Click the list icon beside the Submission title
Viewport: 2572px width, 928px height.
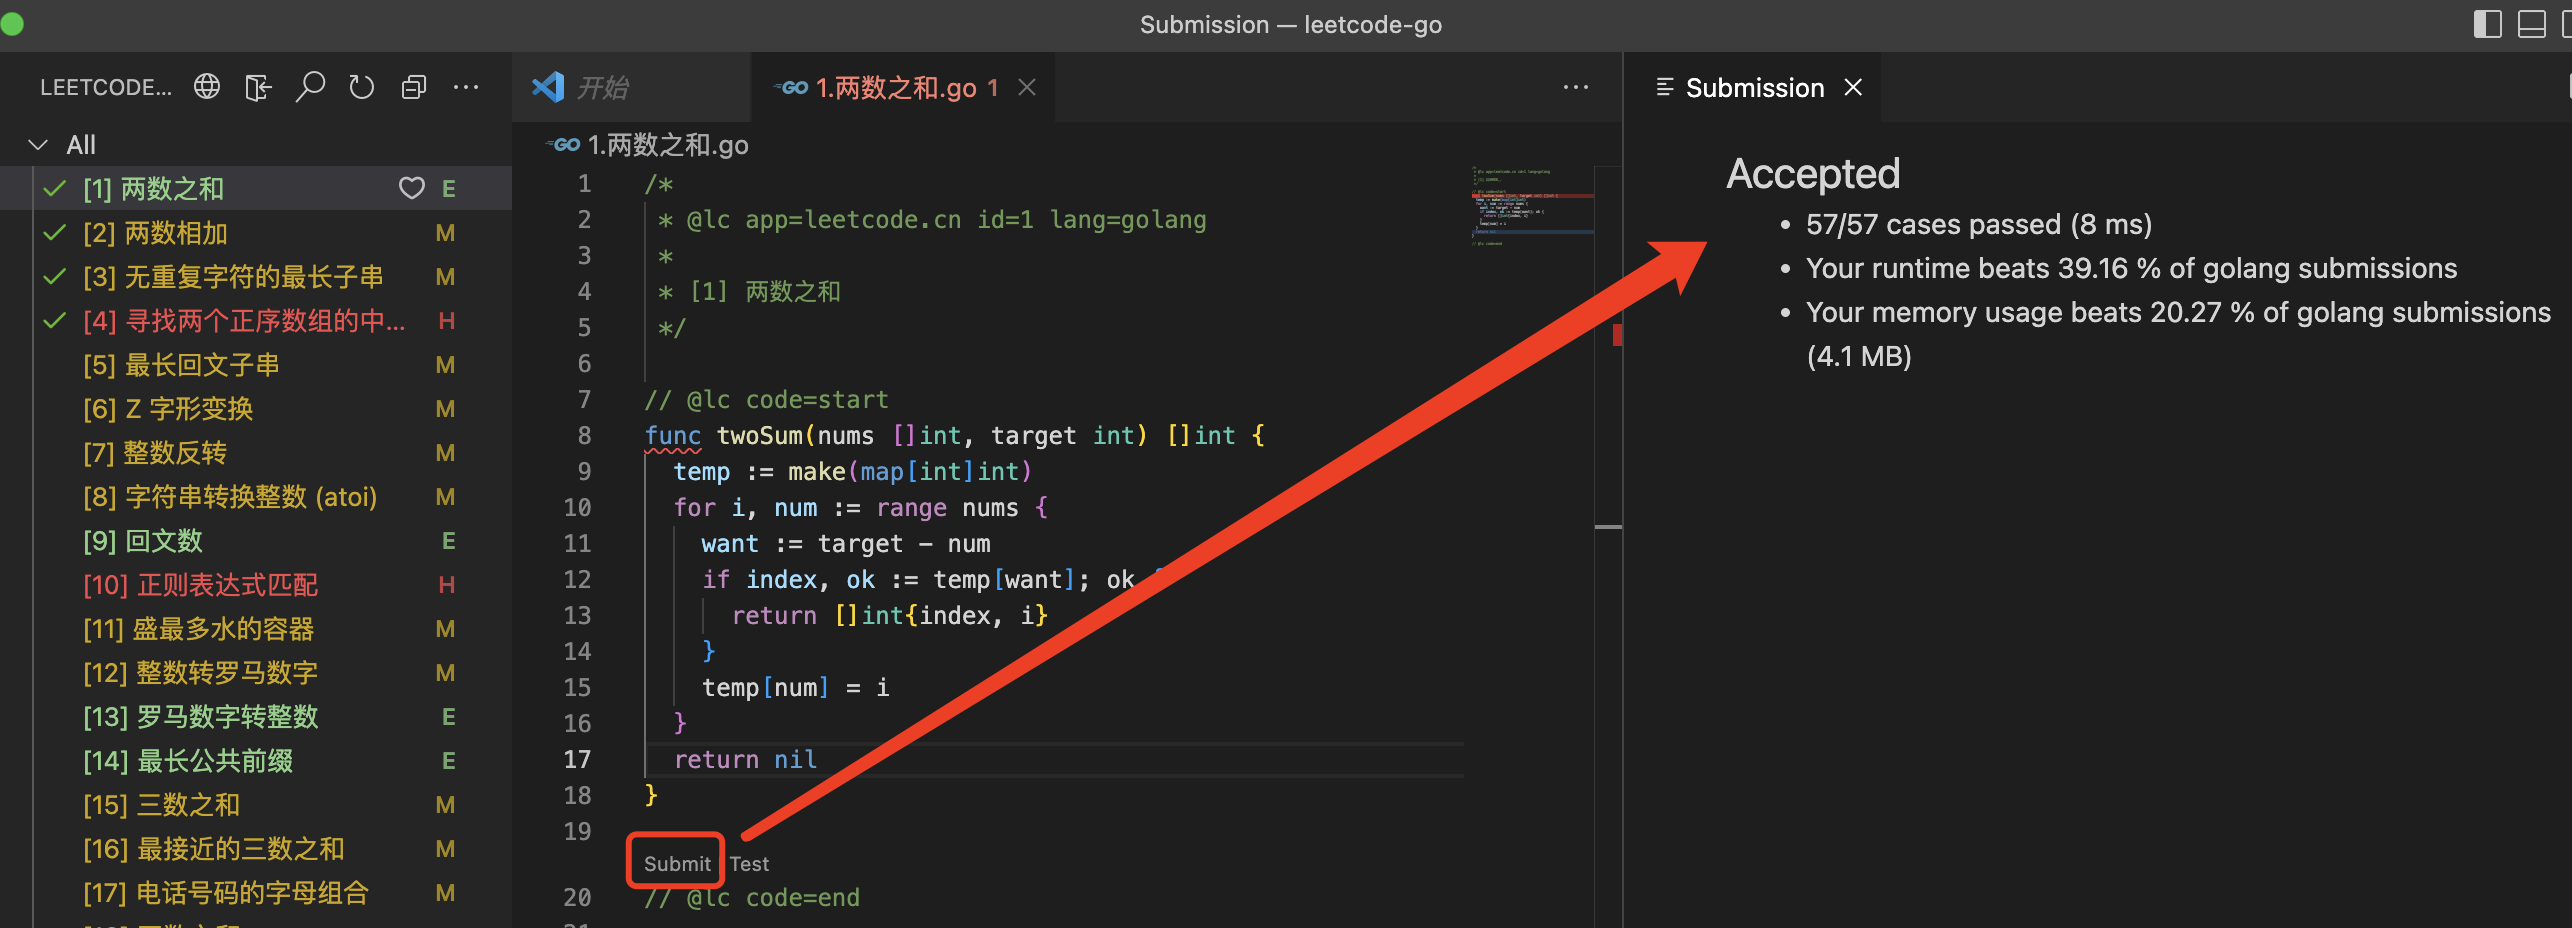click(1664, 87)
